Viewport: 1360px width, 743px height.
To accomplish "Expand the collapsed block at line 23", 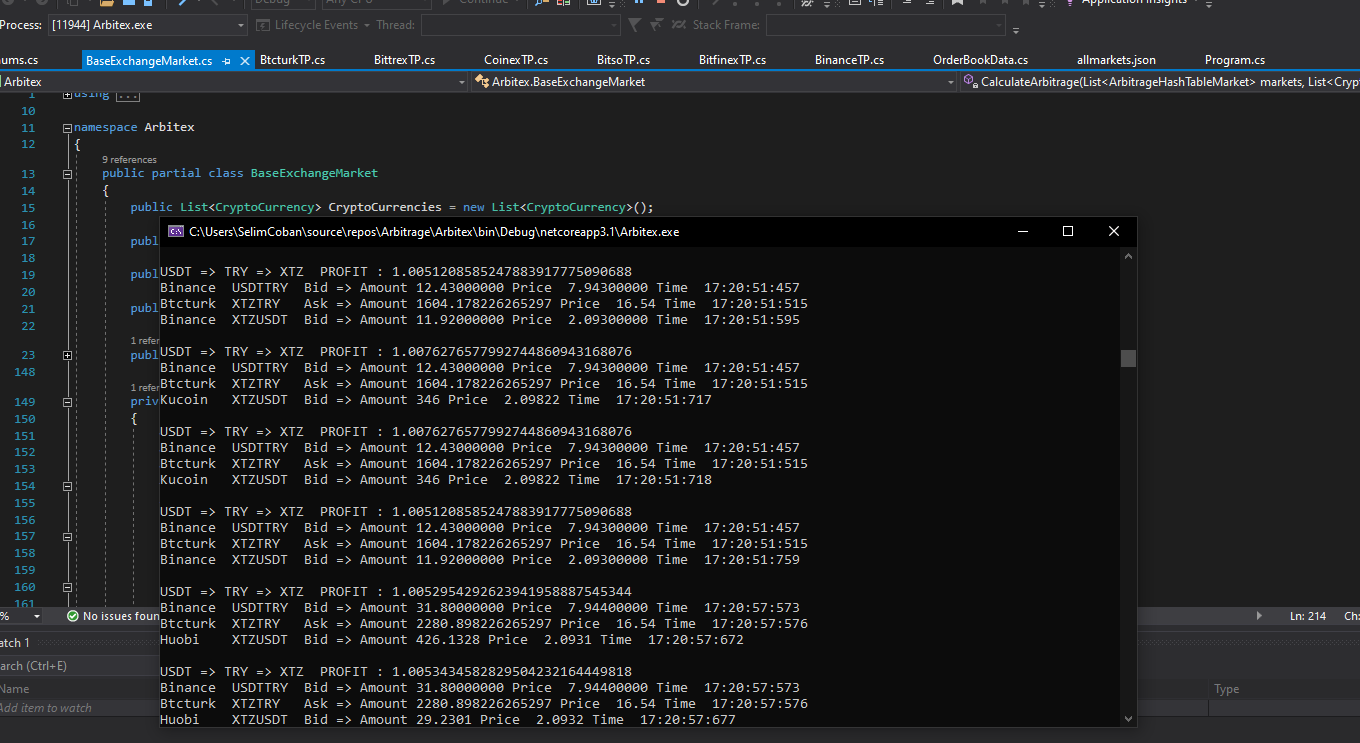I will 67,355.
